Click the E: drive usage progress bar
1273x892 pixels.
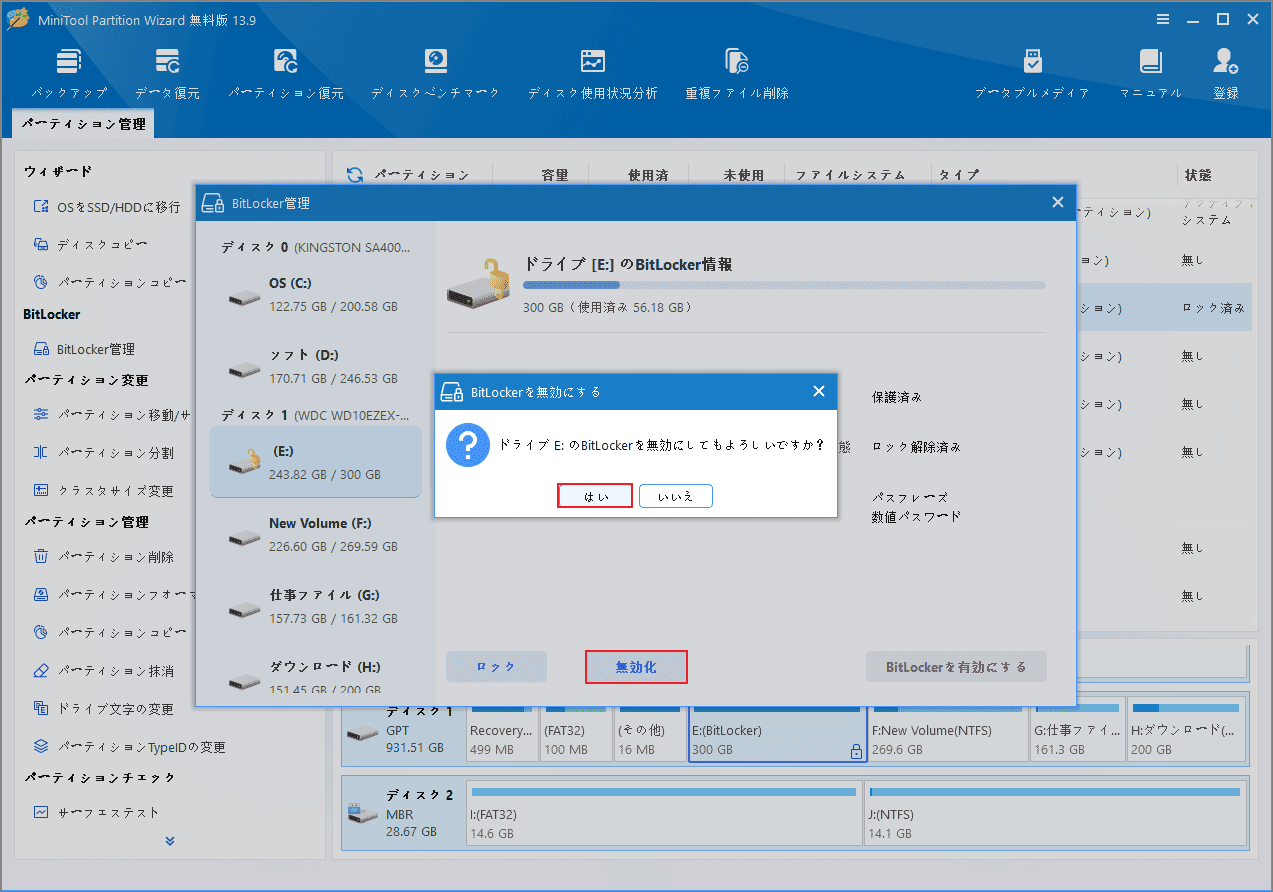pos(784,285)
